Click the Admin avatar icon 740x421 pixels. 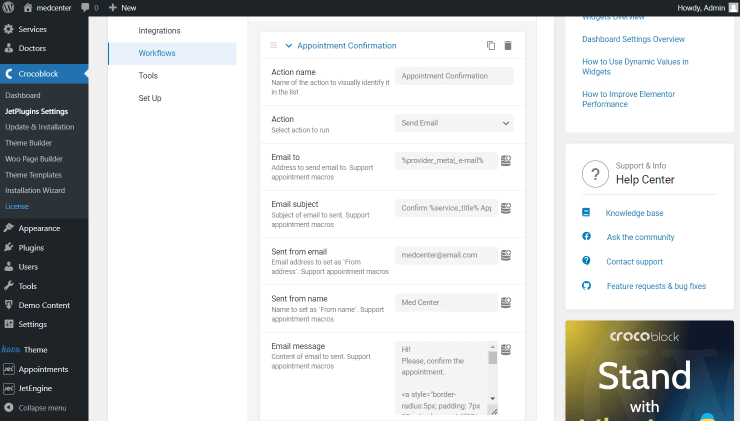[x=734, y=8]
